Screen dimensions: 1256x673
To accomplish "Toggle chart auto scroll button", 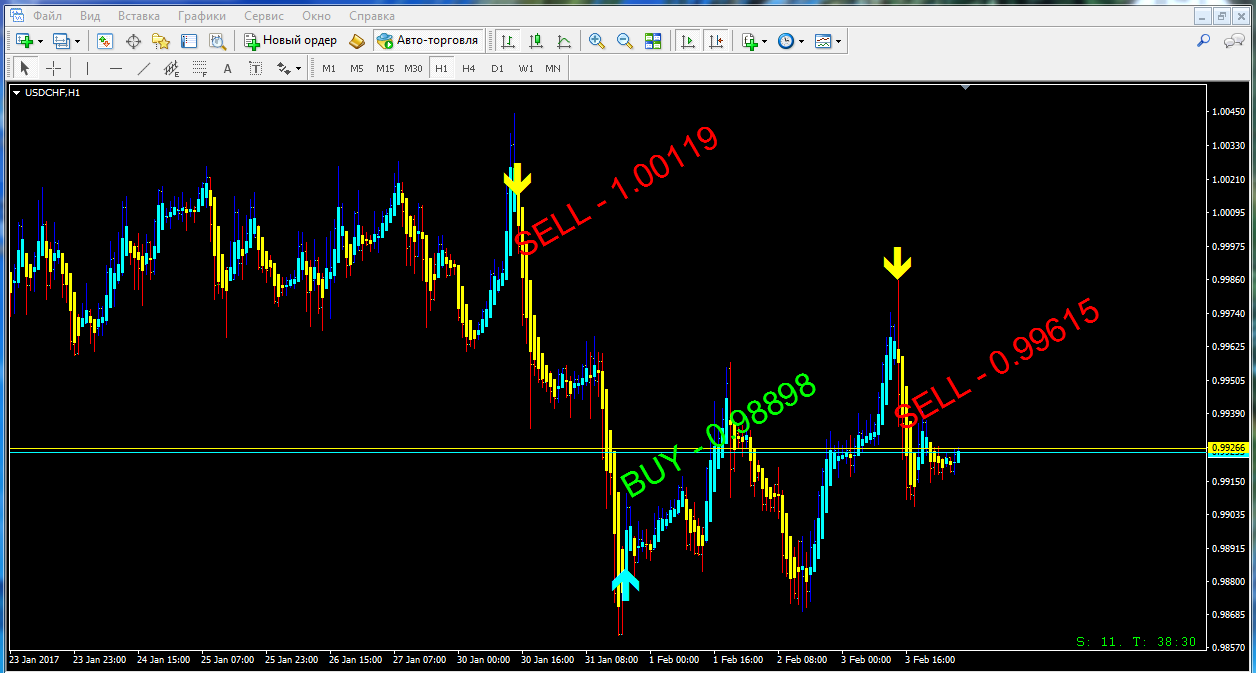I will coord(687,41).
